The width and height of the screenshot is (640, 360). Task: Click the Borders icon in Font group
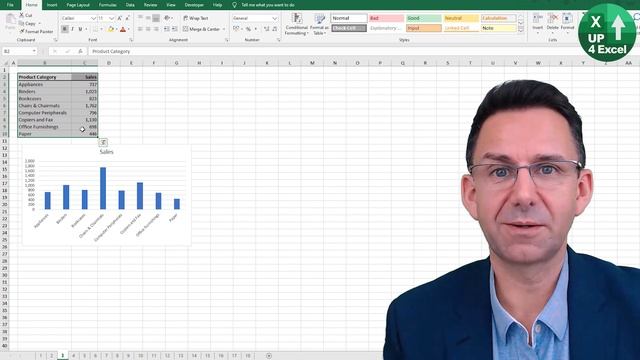(x=95, y=29)
